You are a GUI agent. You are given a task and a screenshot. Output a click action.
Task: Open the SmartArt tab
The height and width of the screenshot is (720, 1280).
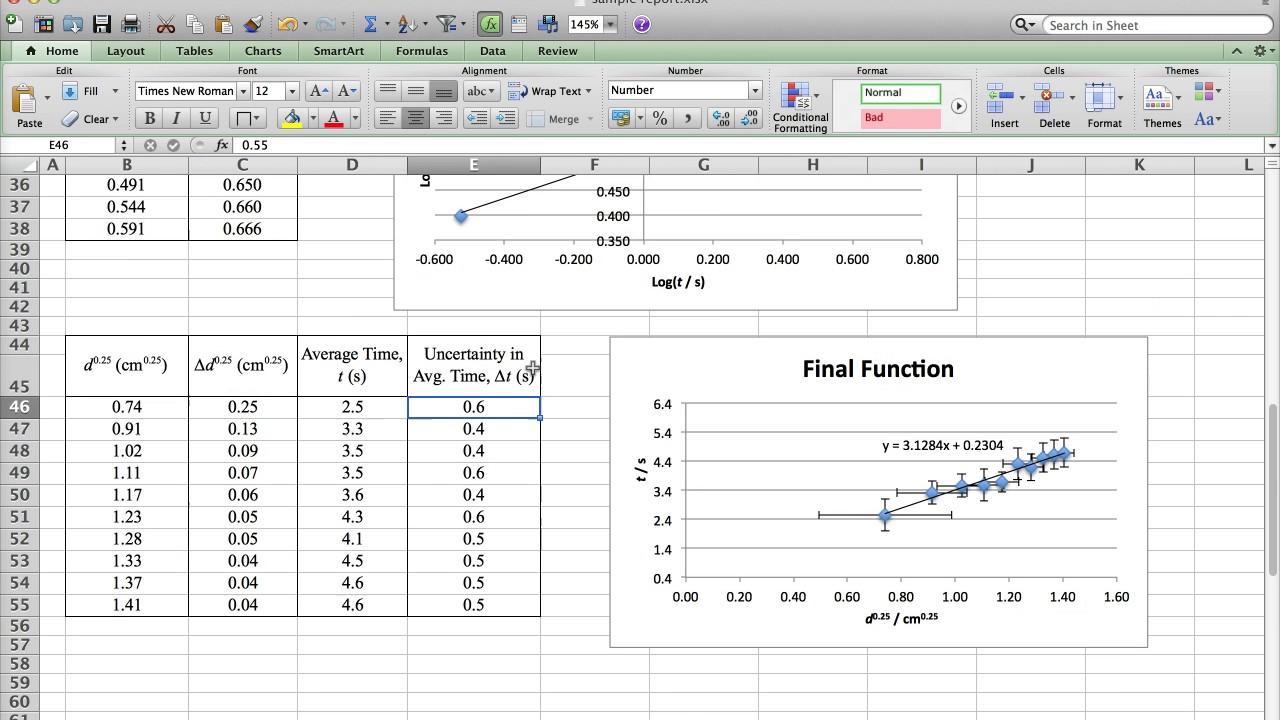[339, 51]
